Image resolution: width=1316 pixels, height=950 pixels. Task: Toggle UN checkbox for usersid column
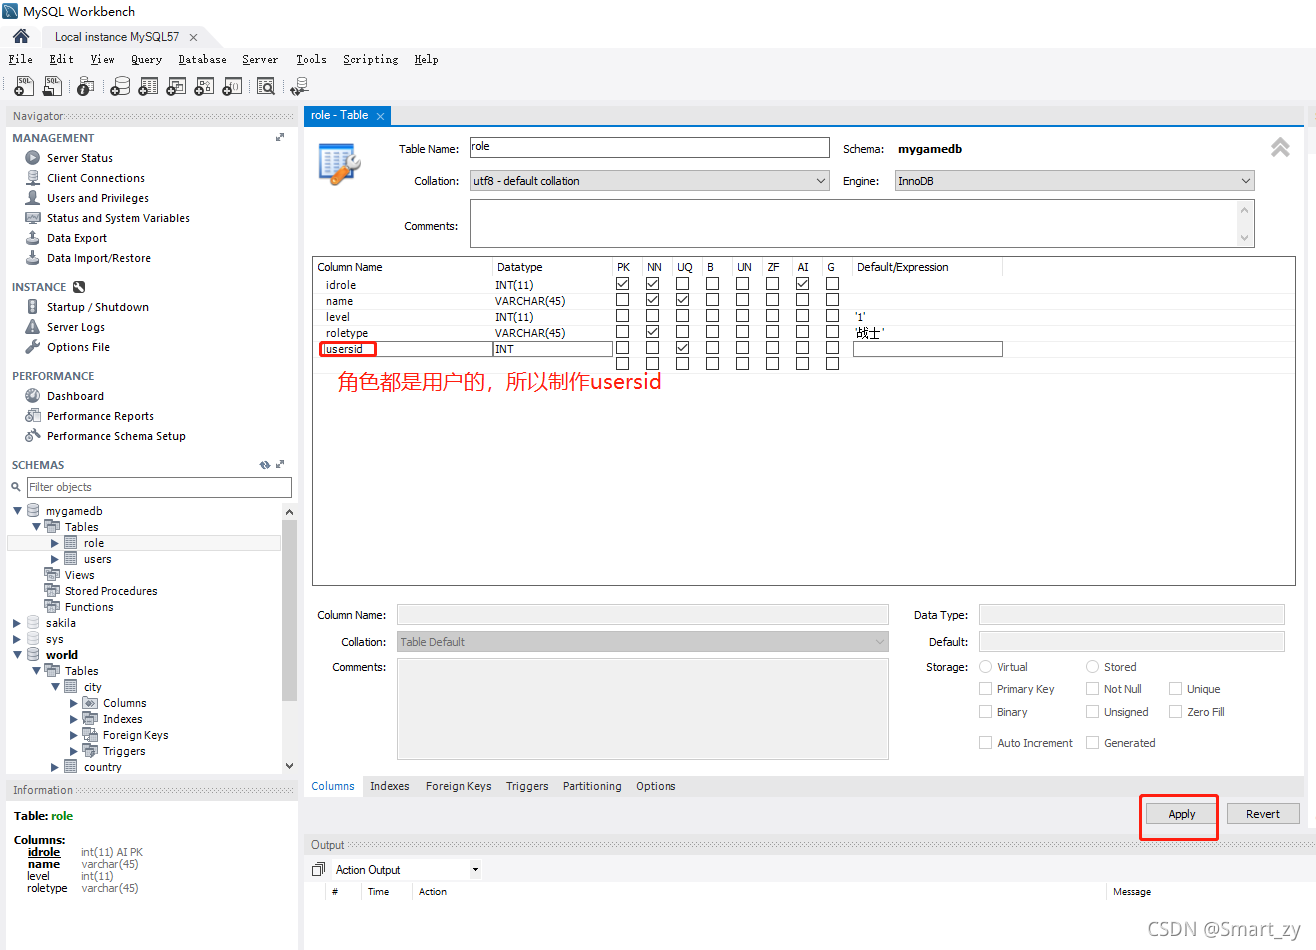(742, 348)
